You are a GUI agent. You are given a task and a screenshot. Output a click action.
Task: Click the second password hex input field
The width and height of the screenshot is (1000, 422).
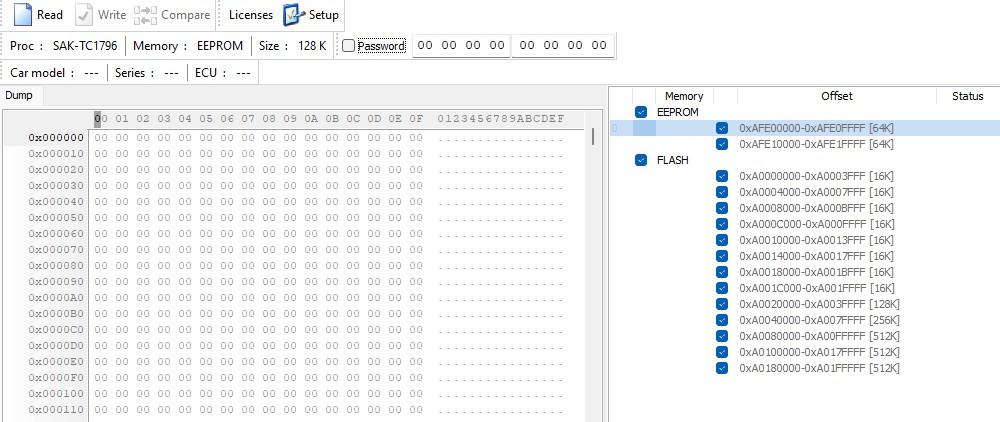(x=563, y=45)
